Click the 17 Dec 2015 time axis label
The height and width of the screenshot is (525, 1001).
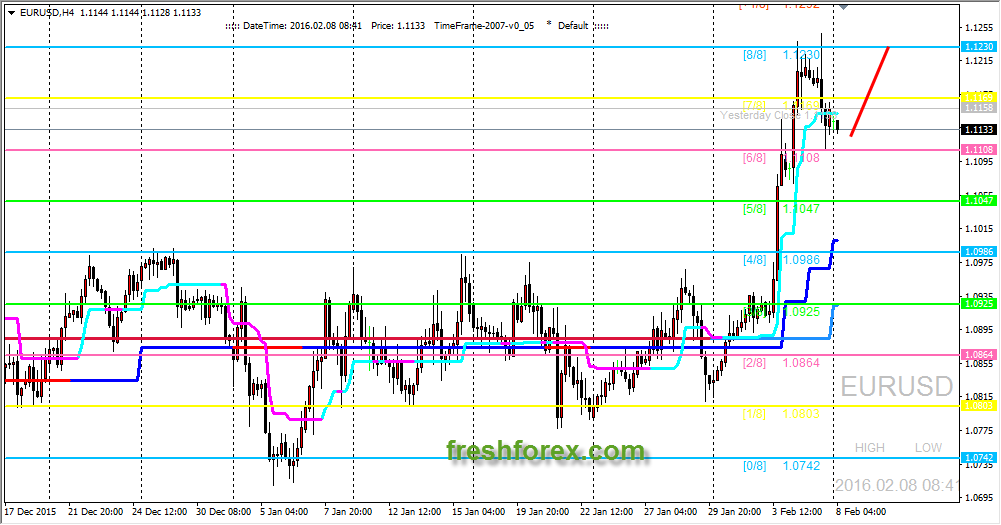click(31, 512)
